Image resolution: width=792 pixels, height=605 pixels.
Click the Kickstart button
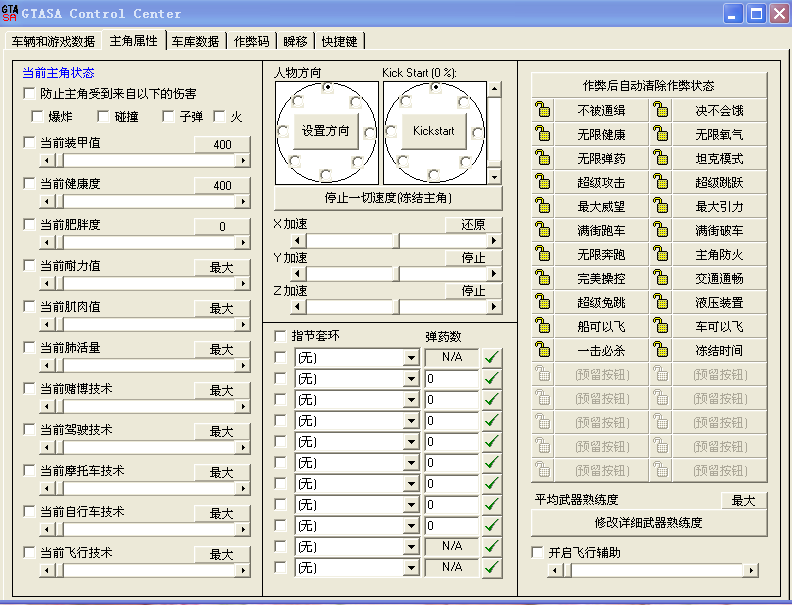coord(433,131)
